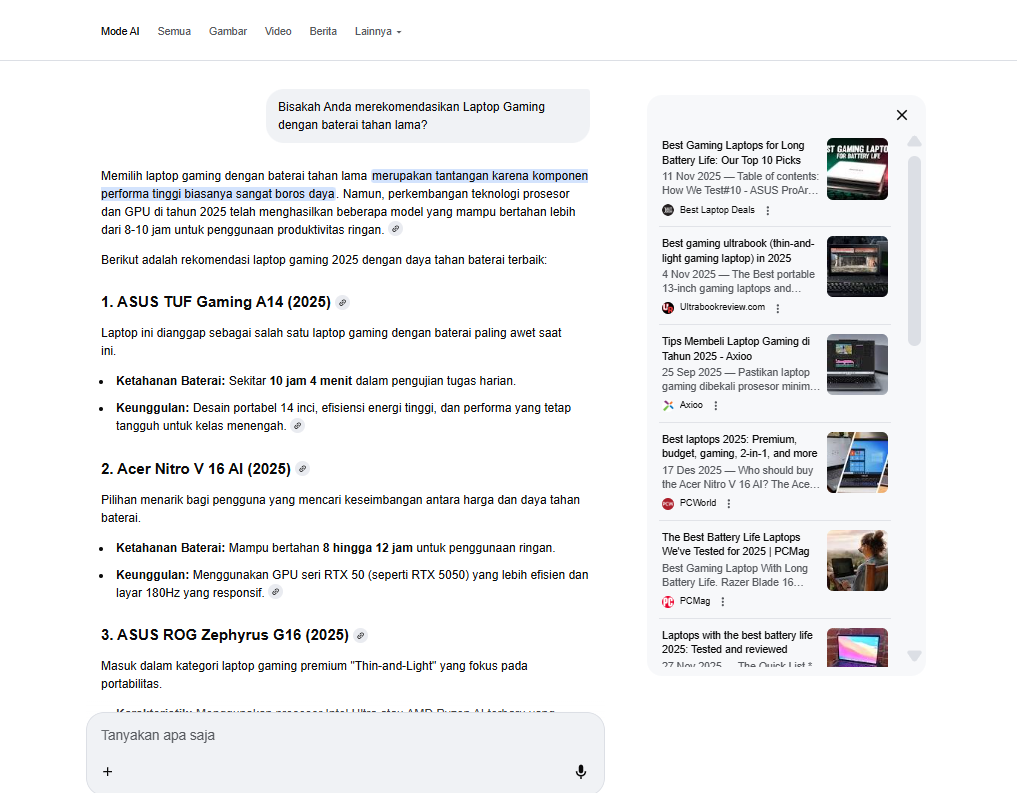Screen dimensions: 1017x793
Task: Open three-dot menu next to Best Laptop Deals
Action: coord(768,210)
